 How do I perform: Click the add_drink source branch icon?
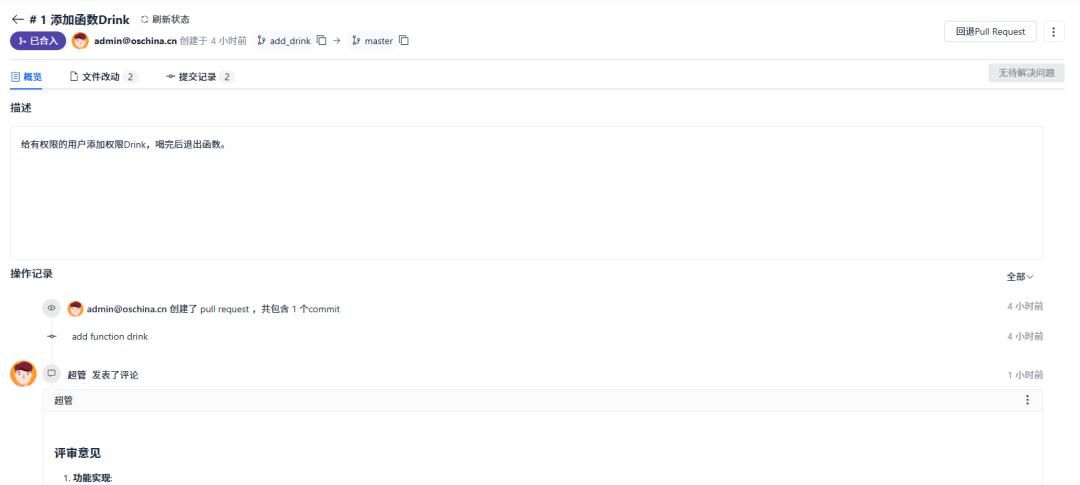pos(261,41)
